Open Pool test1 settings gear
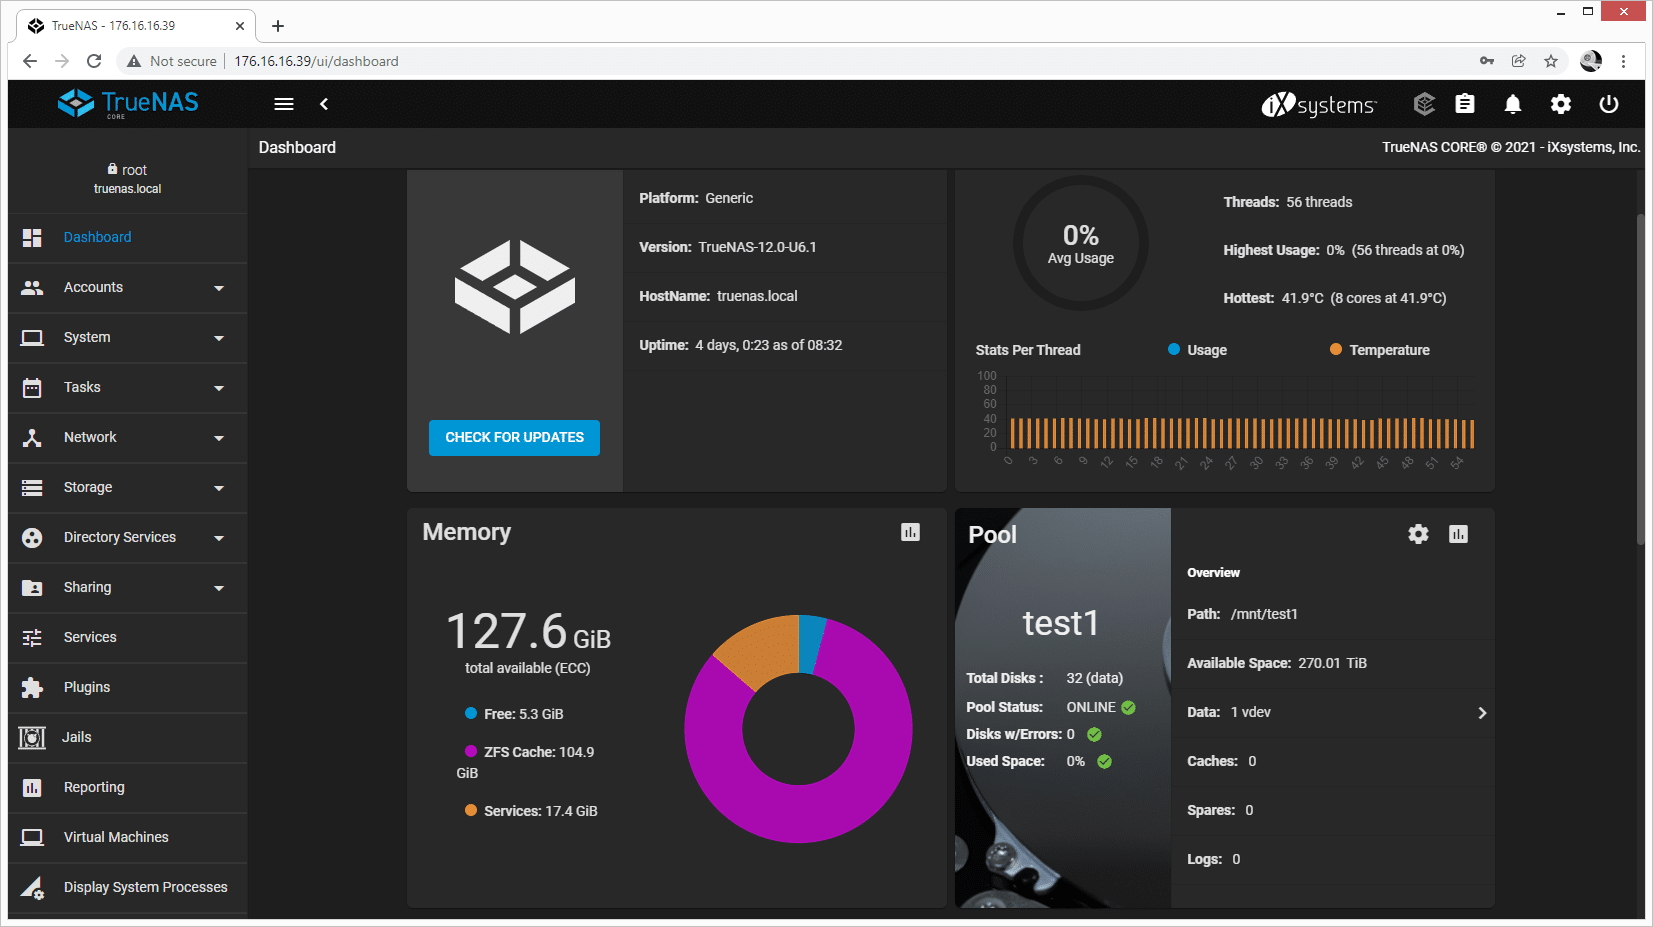This screenshot has height=927, width=1653. coord(1418,534)
